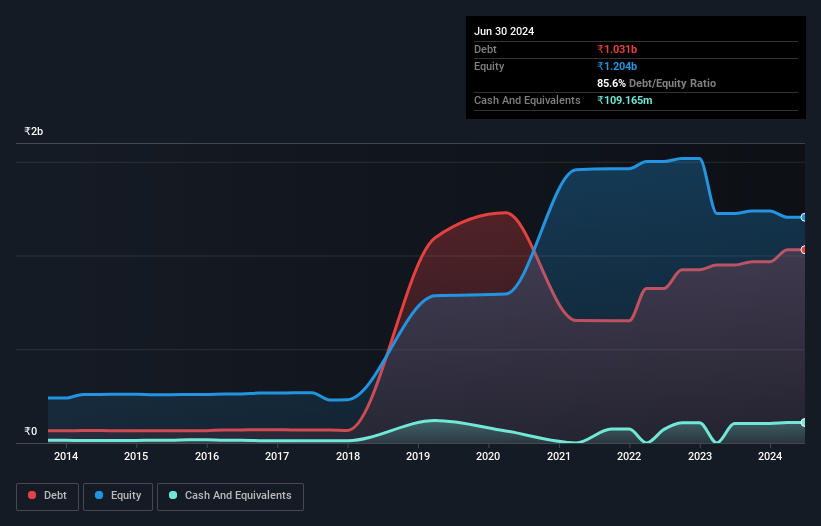Image resolution: width=821 pixels, height=526 pixels.
Task: Click the Equity row label in tooltip
Action: click(x=489, y=66)
